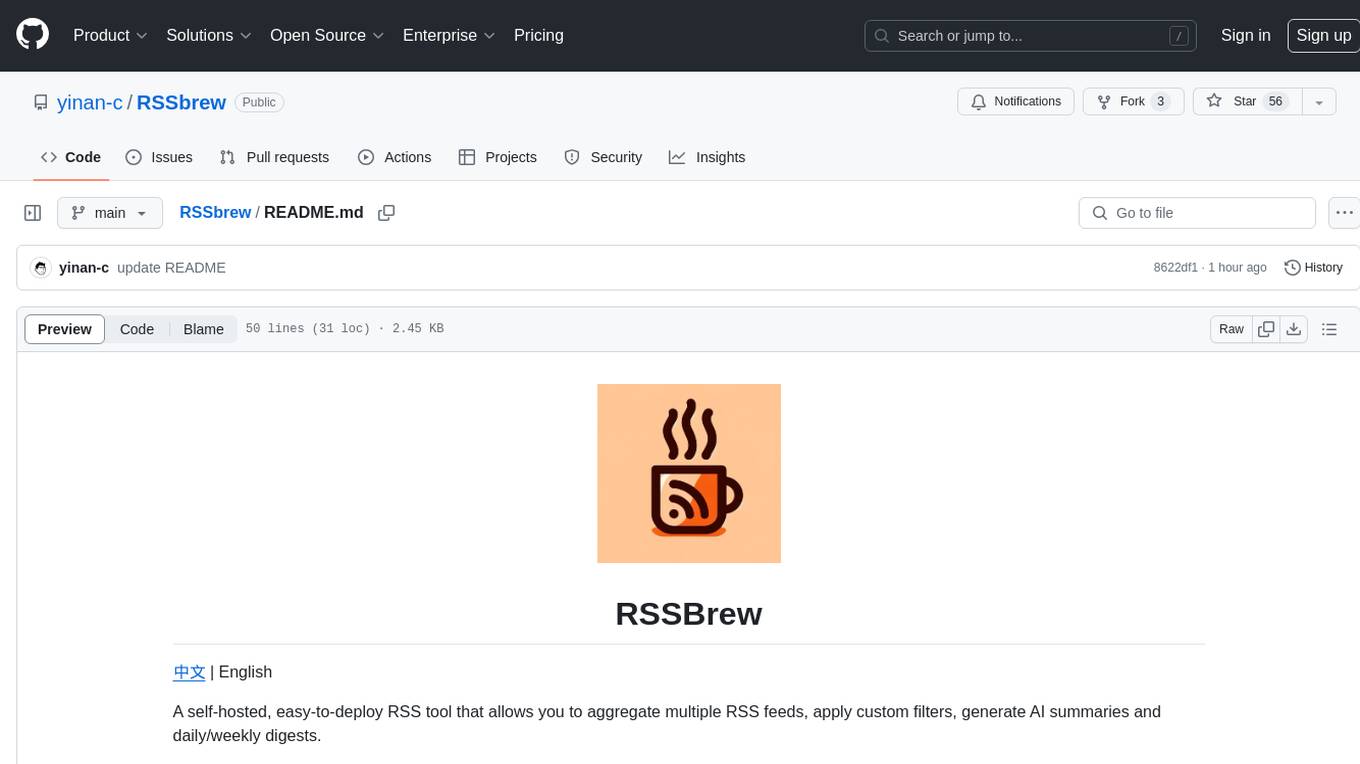1360x764 pixels.
Task: Click the RSSBrew coffee cup logo image
Action: (x=689, y=473)
